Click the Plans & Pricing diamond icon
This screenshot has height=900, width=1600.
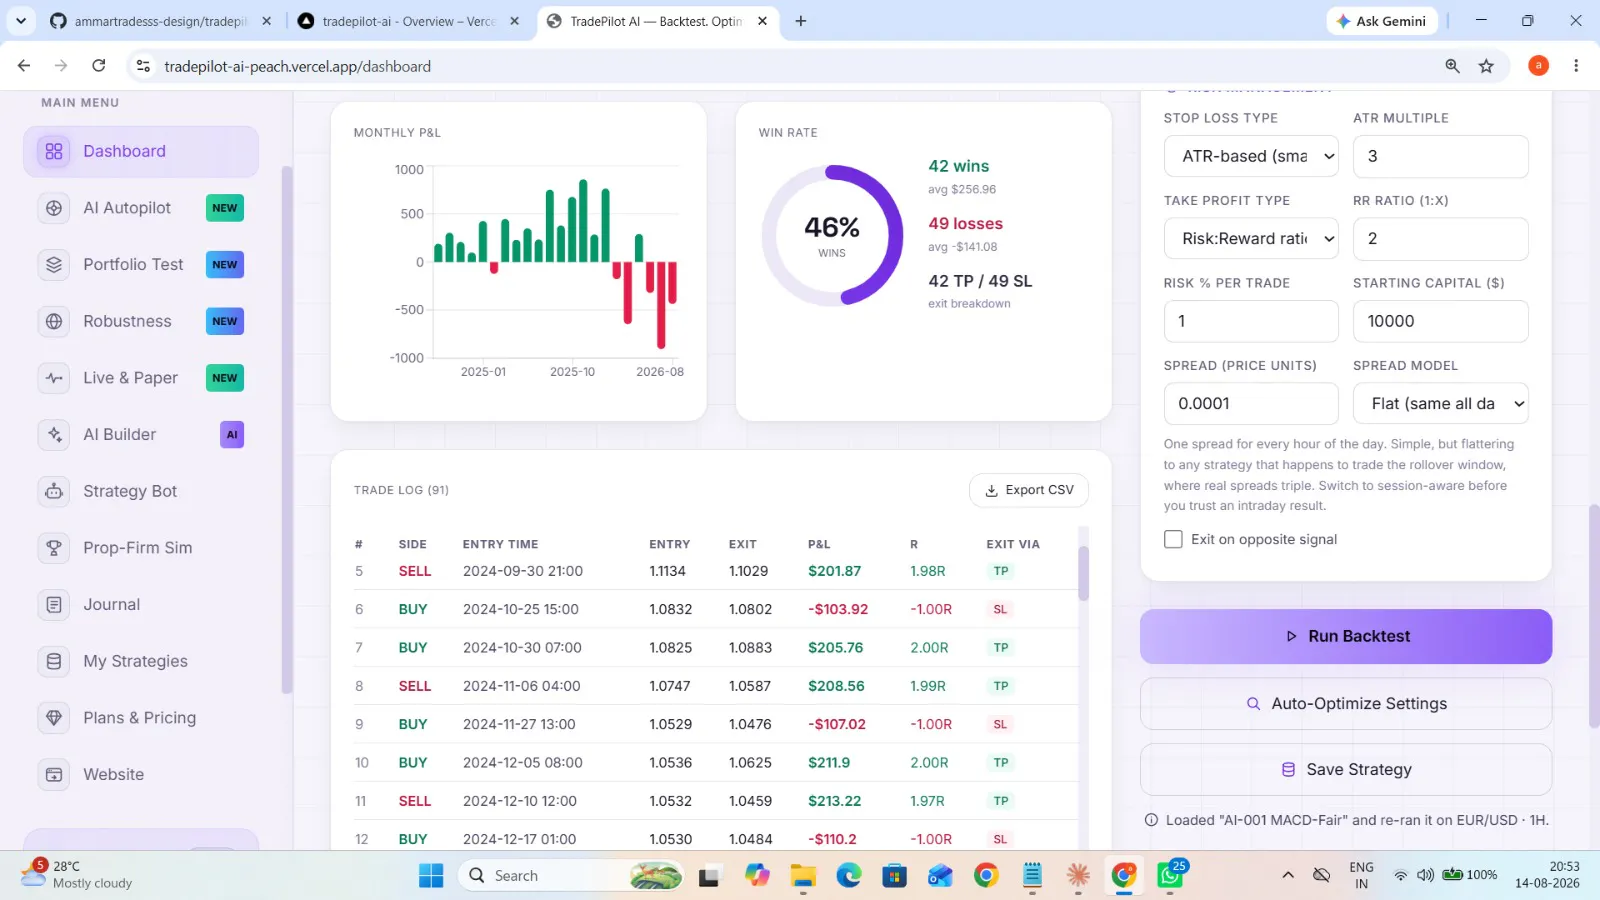click(54, 718)
